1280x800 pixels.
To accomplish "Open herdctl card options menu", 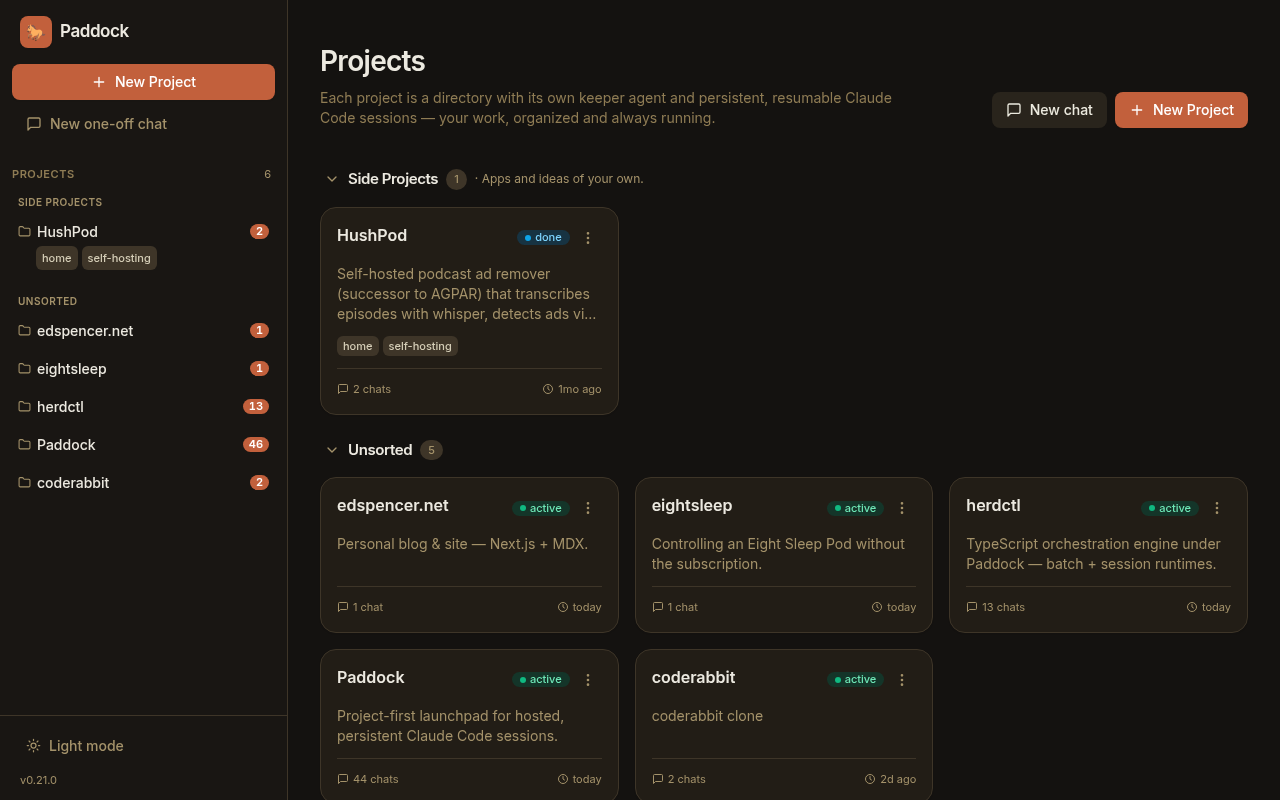I will click(x=1217, y=508).
